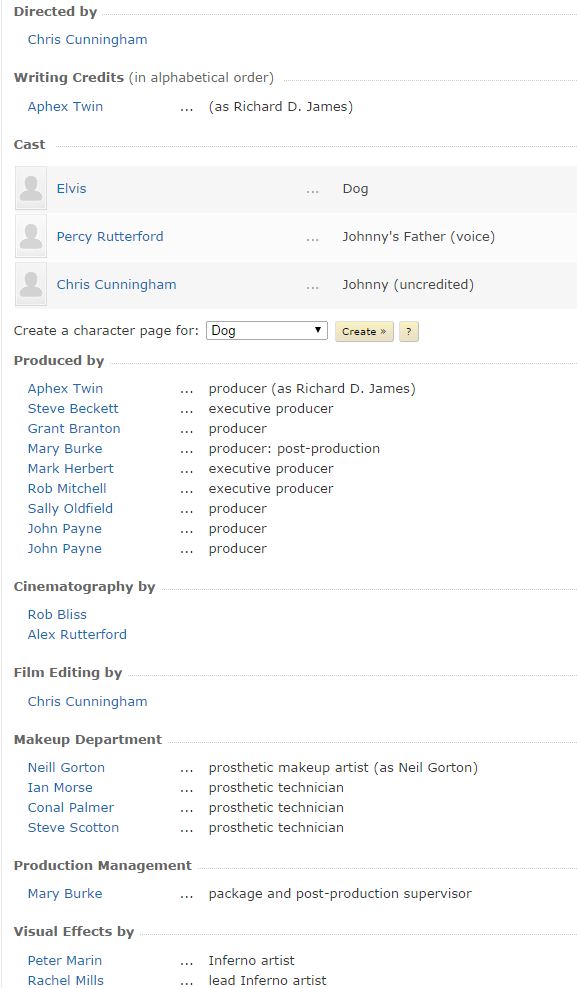577x988 pixels.
Task: Click the question mark help button
Action: point(409,331)
